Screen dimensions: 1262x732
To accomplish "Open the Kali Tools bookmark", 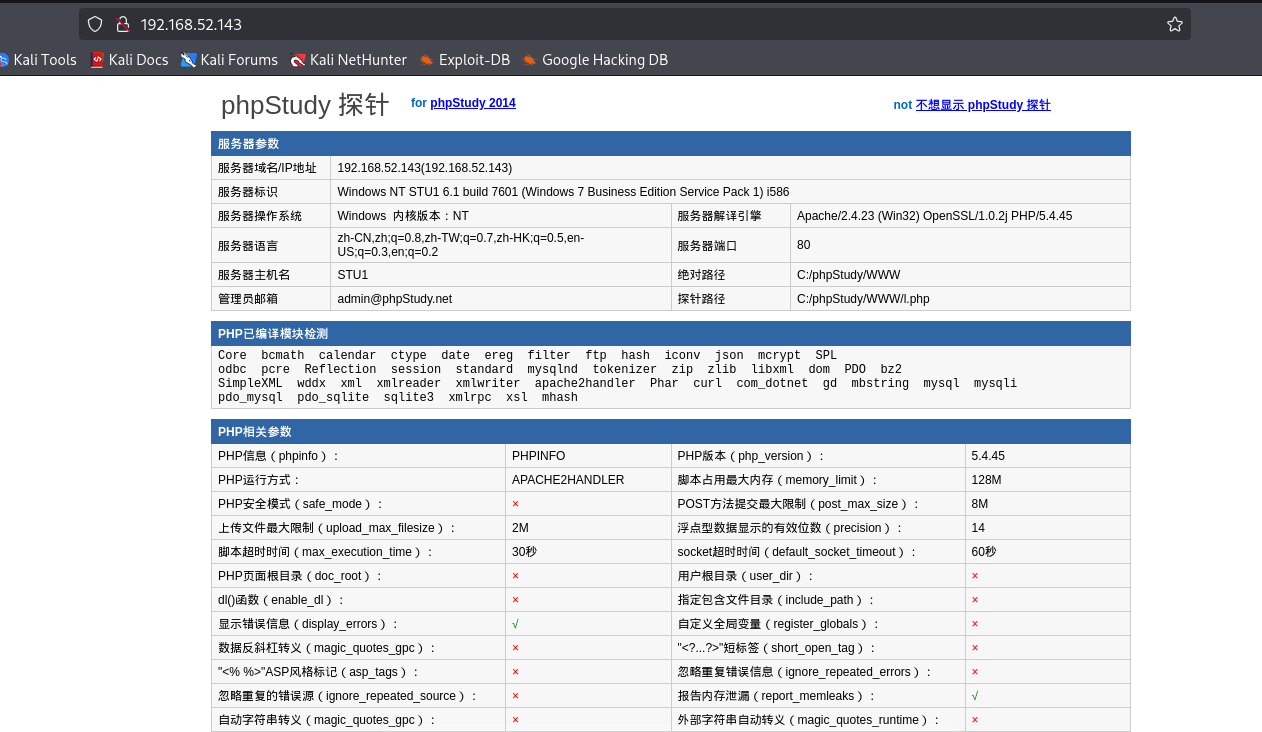I will point(38,60).
